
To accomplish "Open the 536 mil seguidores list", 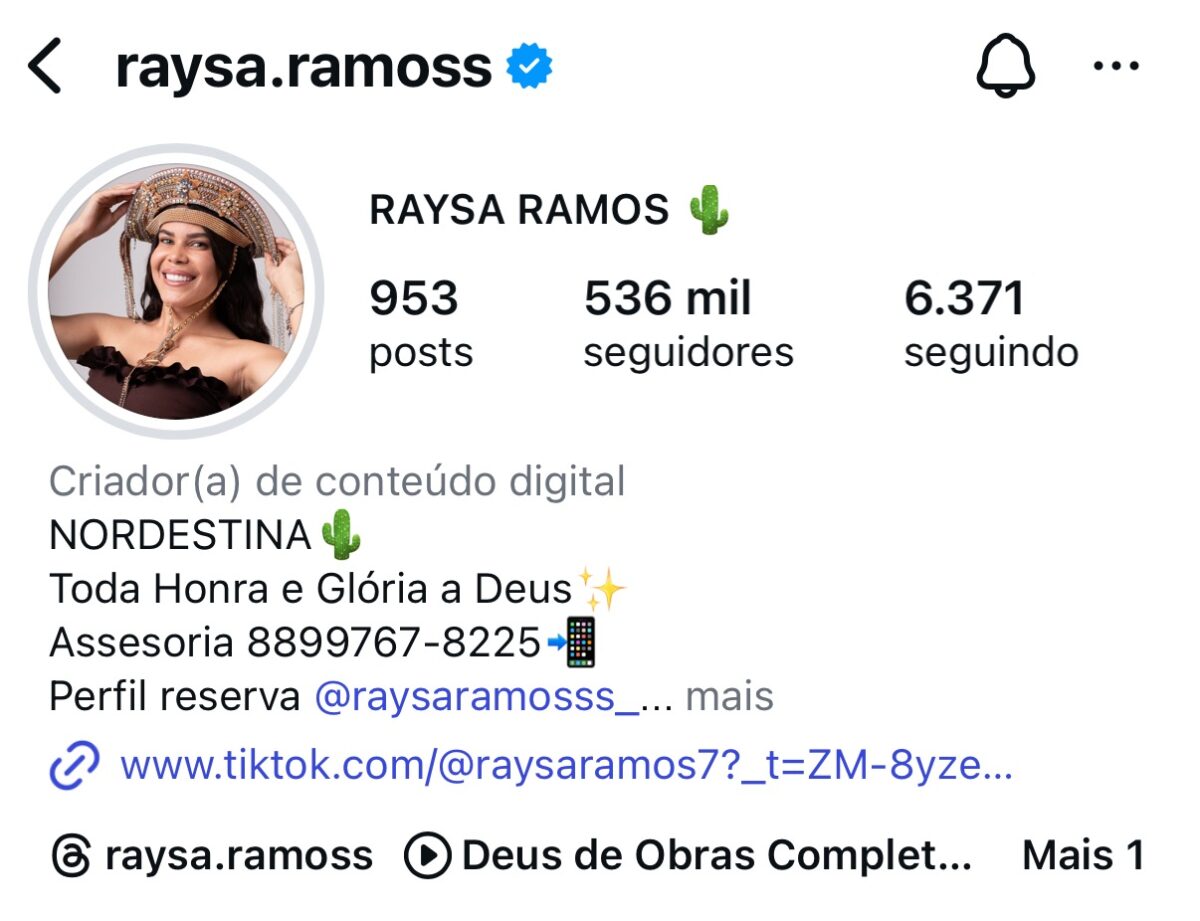I will (x=688, y=323).
